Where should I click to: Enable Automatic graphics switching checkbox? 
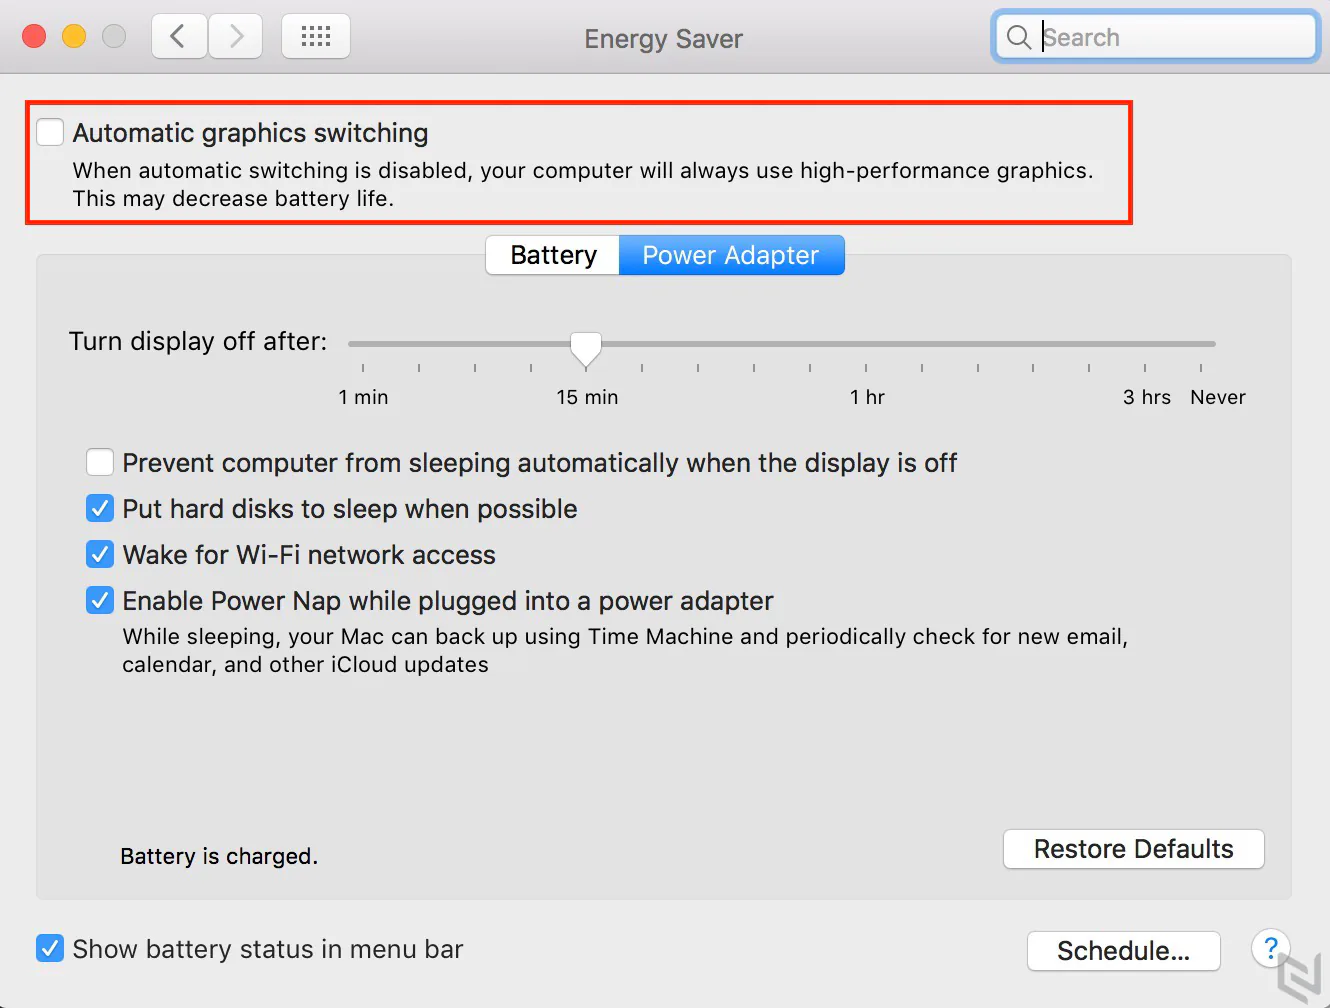pyautogui.click(x=50, y=132)
